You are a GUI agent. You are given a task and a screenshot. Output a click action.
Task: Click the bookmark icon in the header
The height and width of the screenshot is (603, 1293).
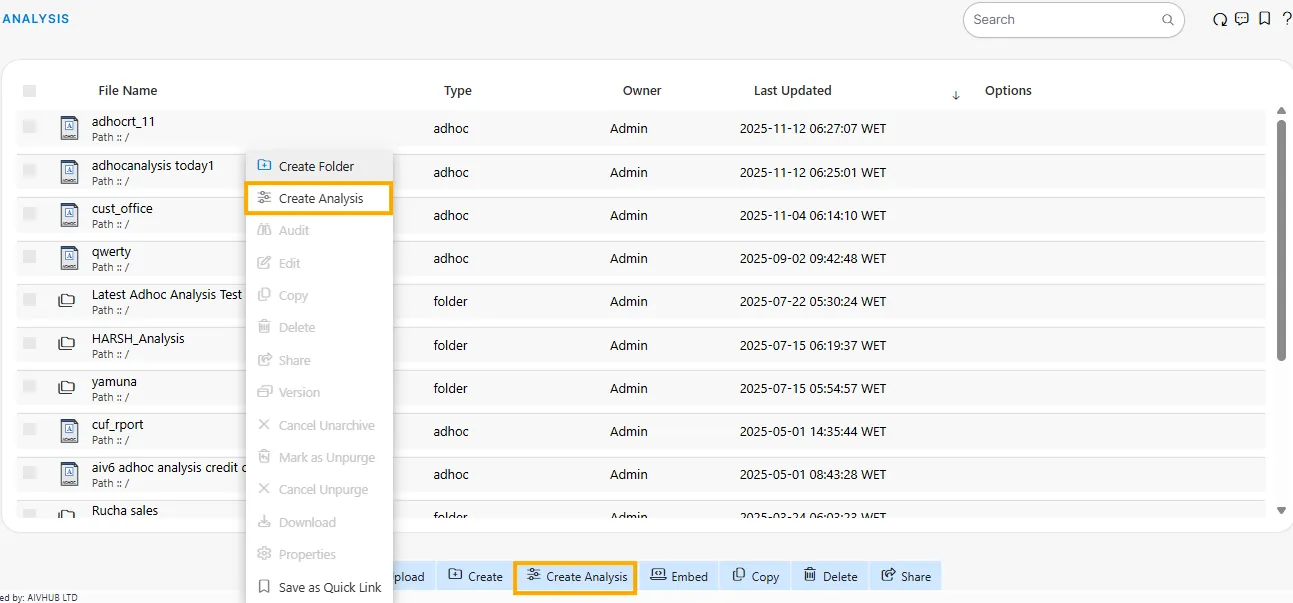tap(1265, 19)
